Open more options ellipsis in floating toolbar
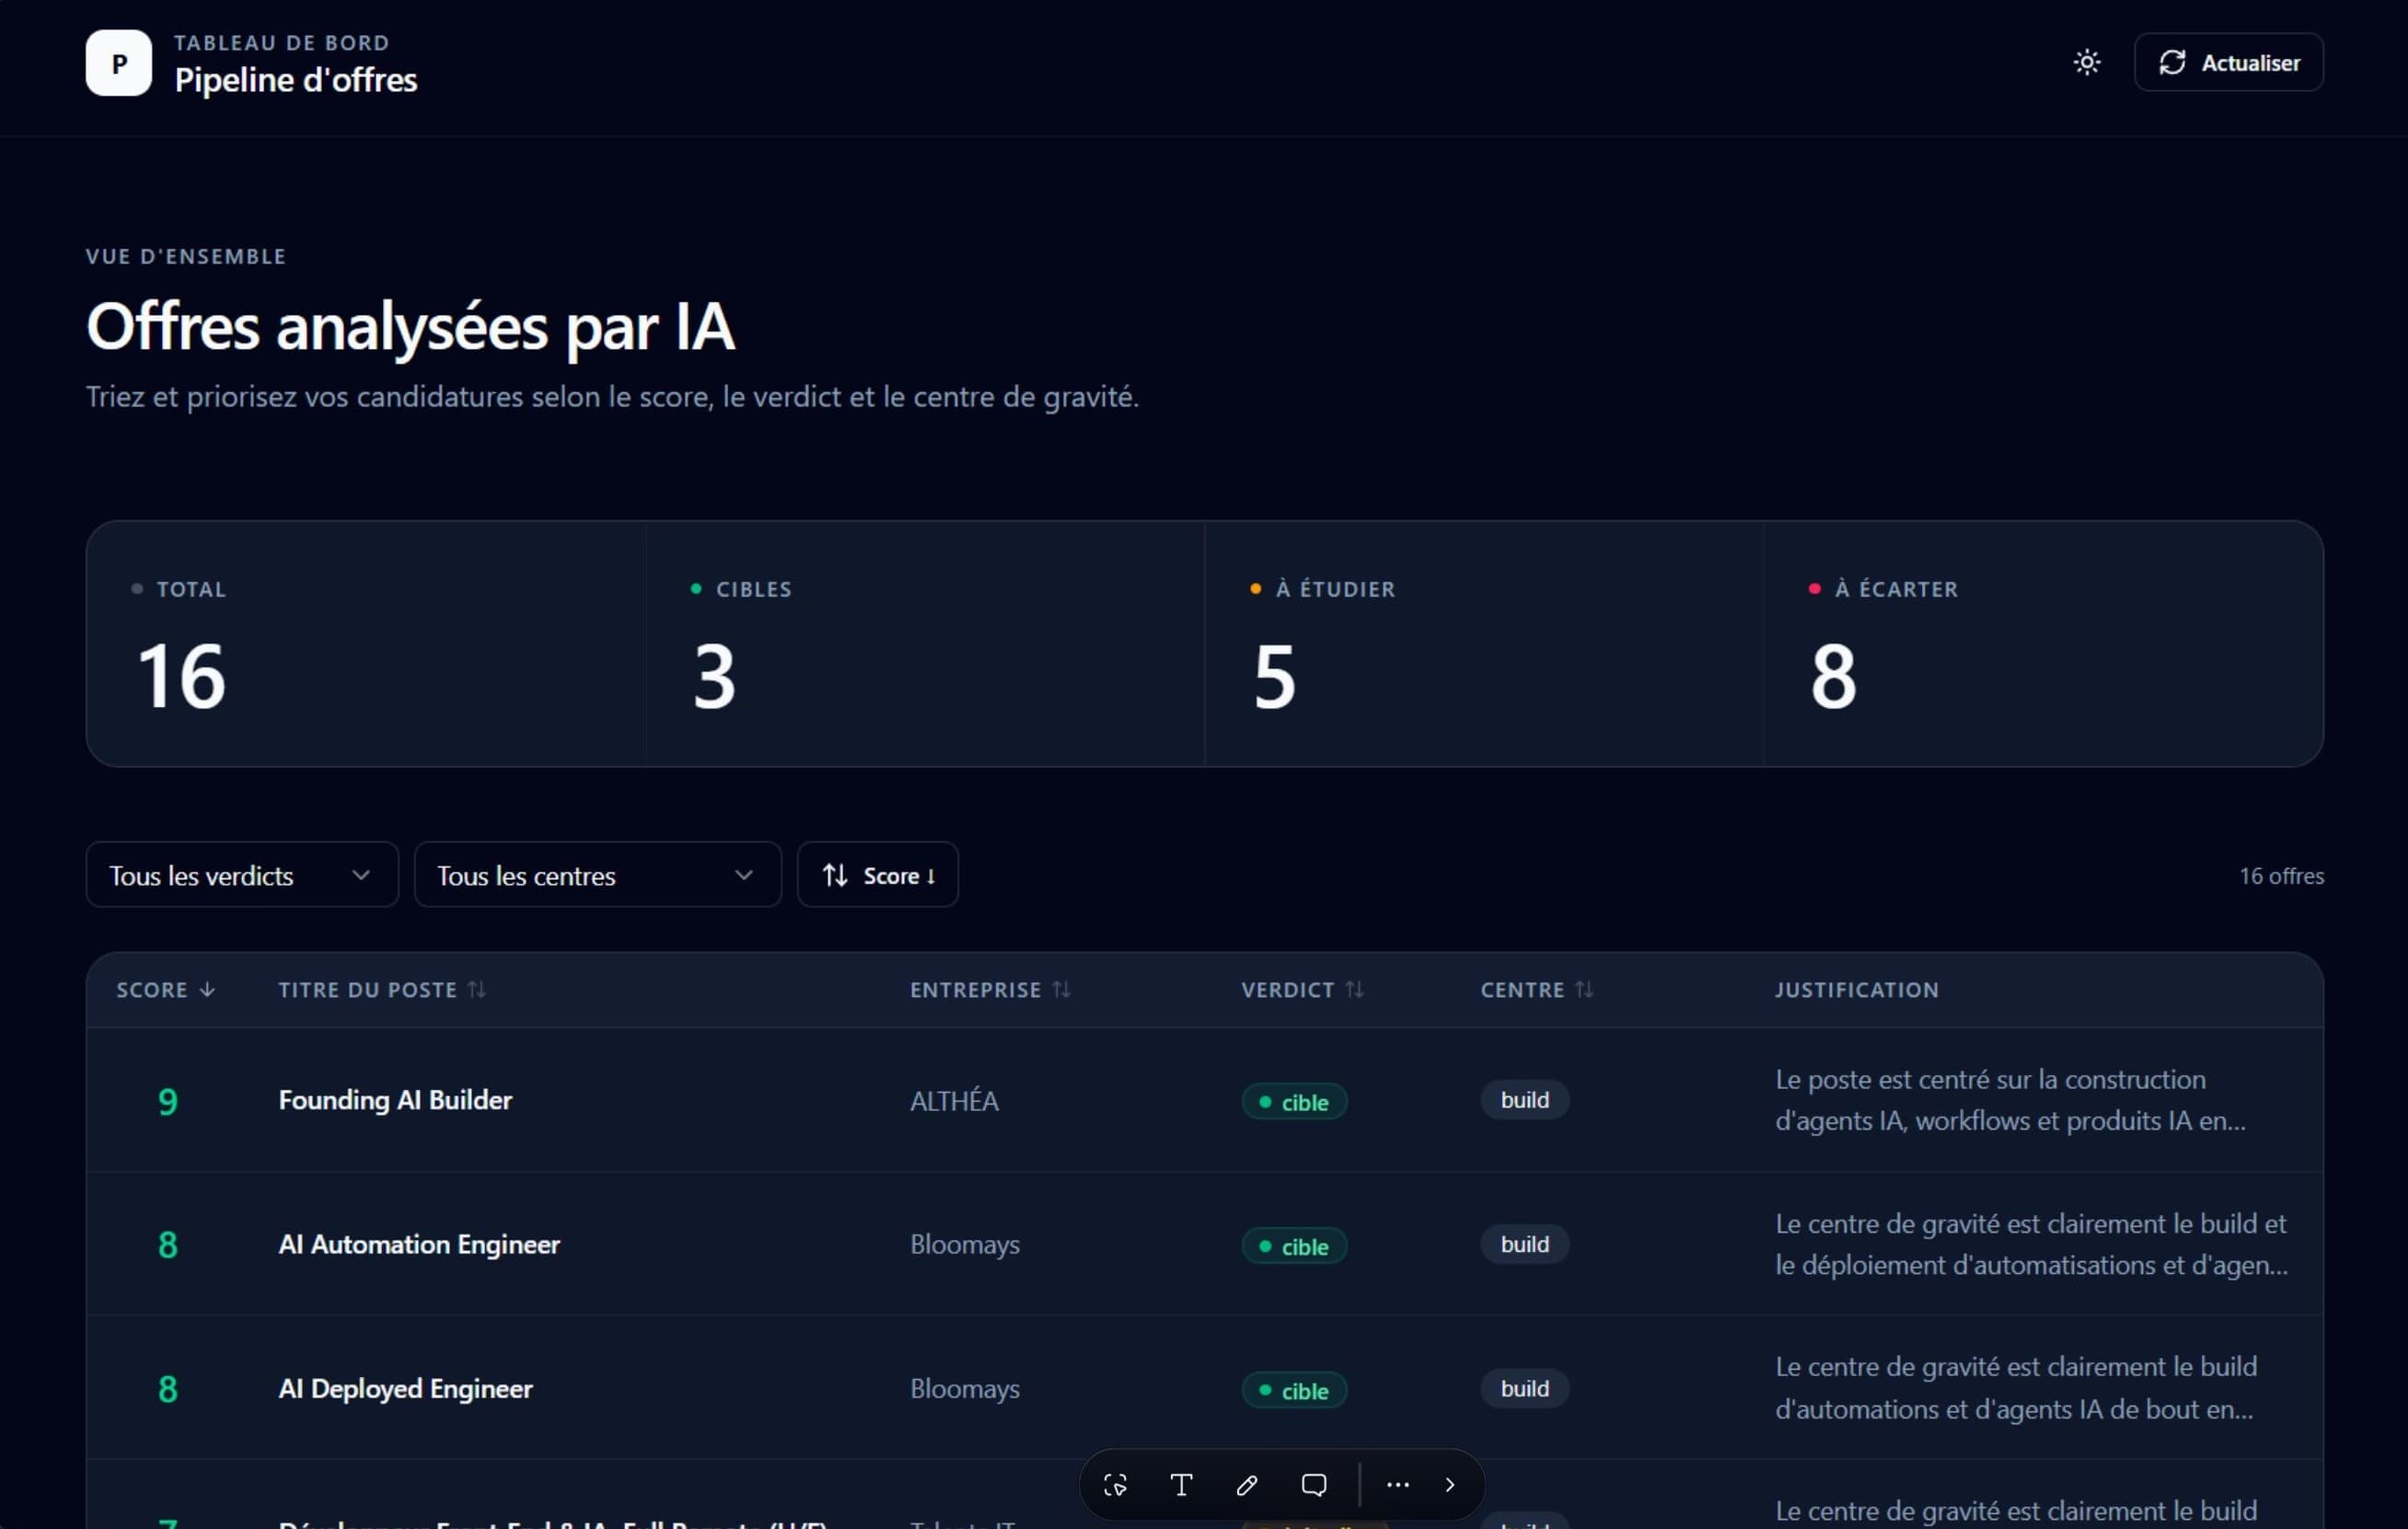Screen dimensions: 2408x1529 click(1398, 1485)
